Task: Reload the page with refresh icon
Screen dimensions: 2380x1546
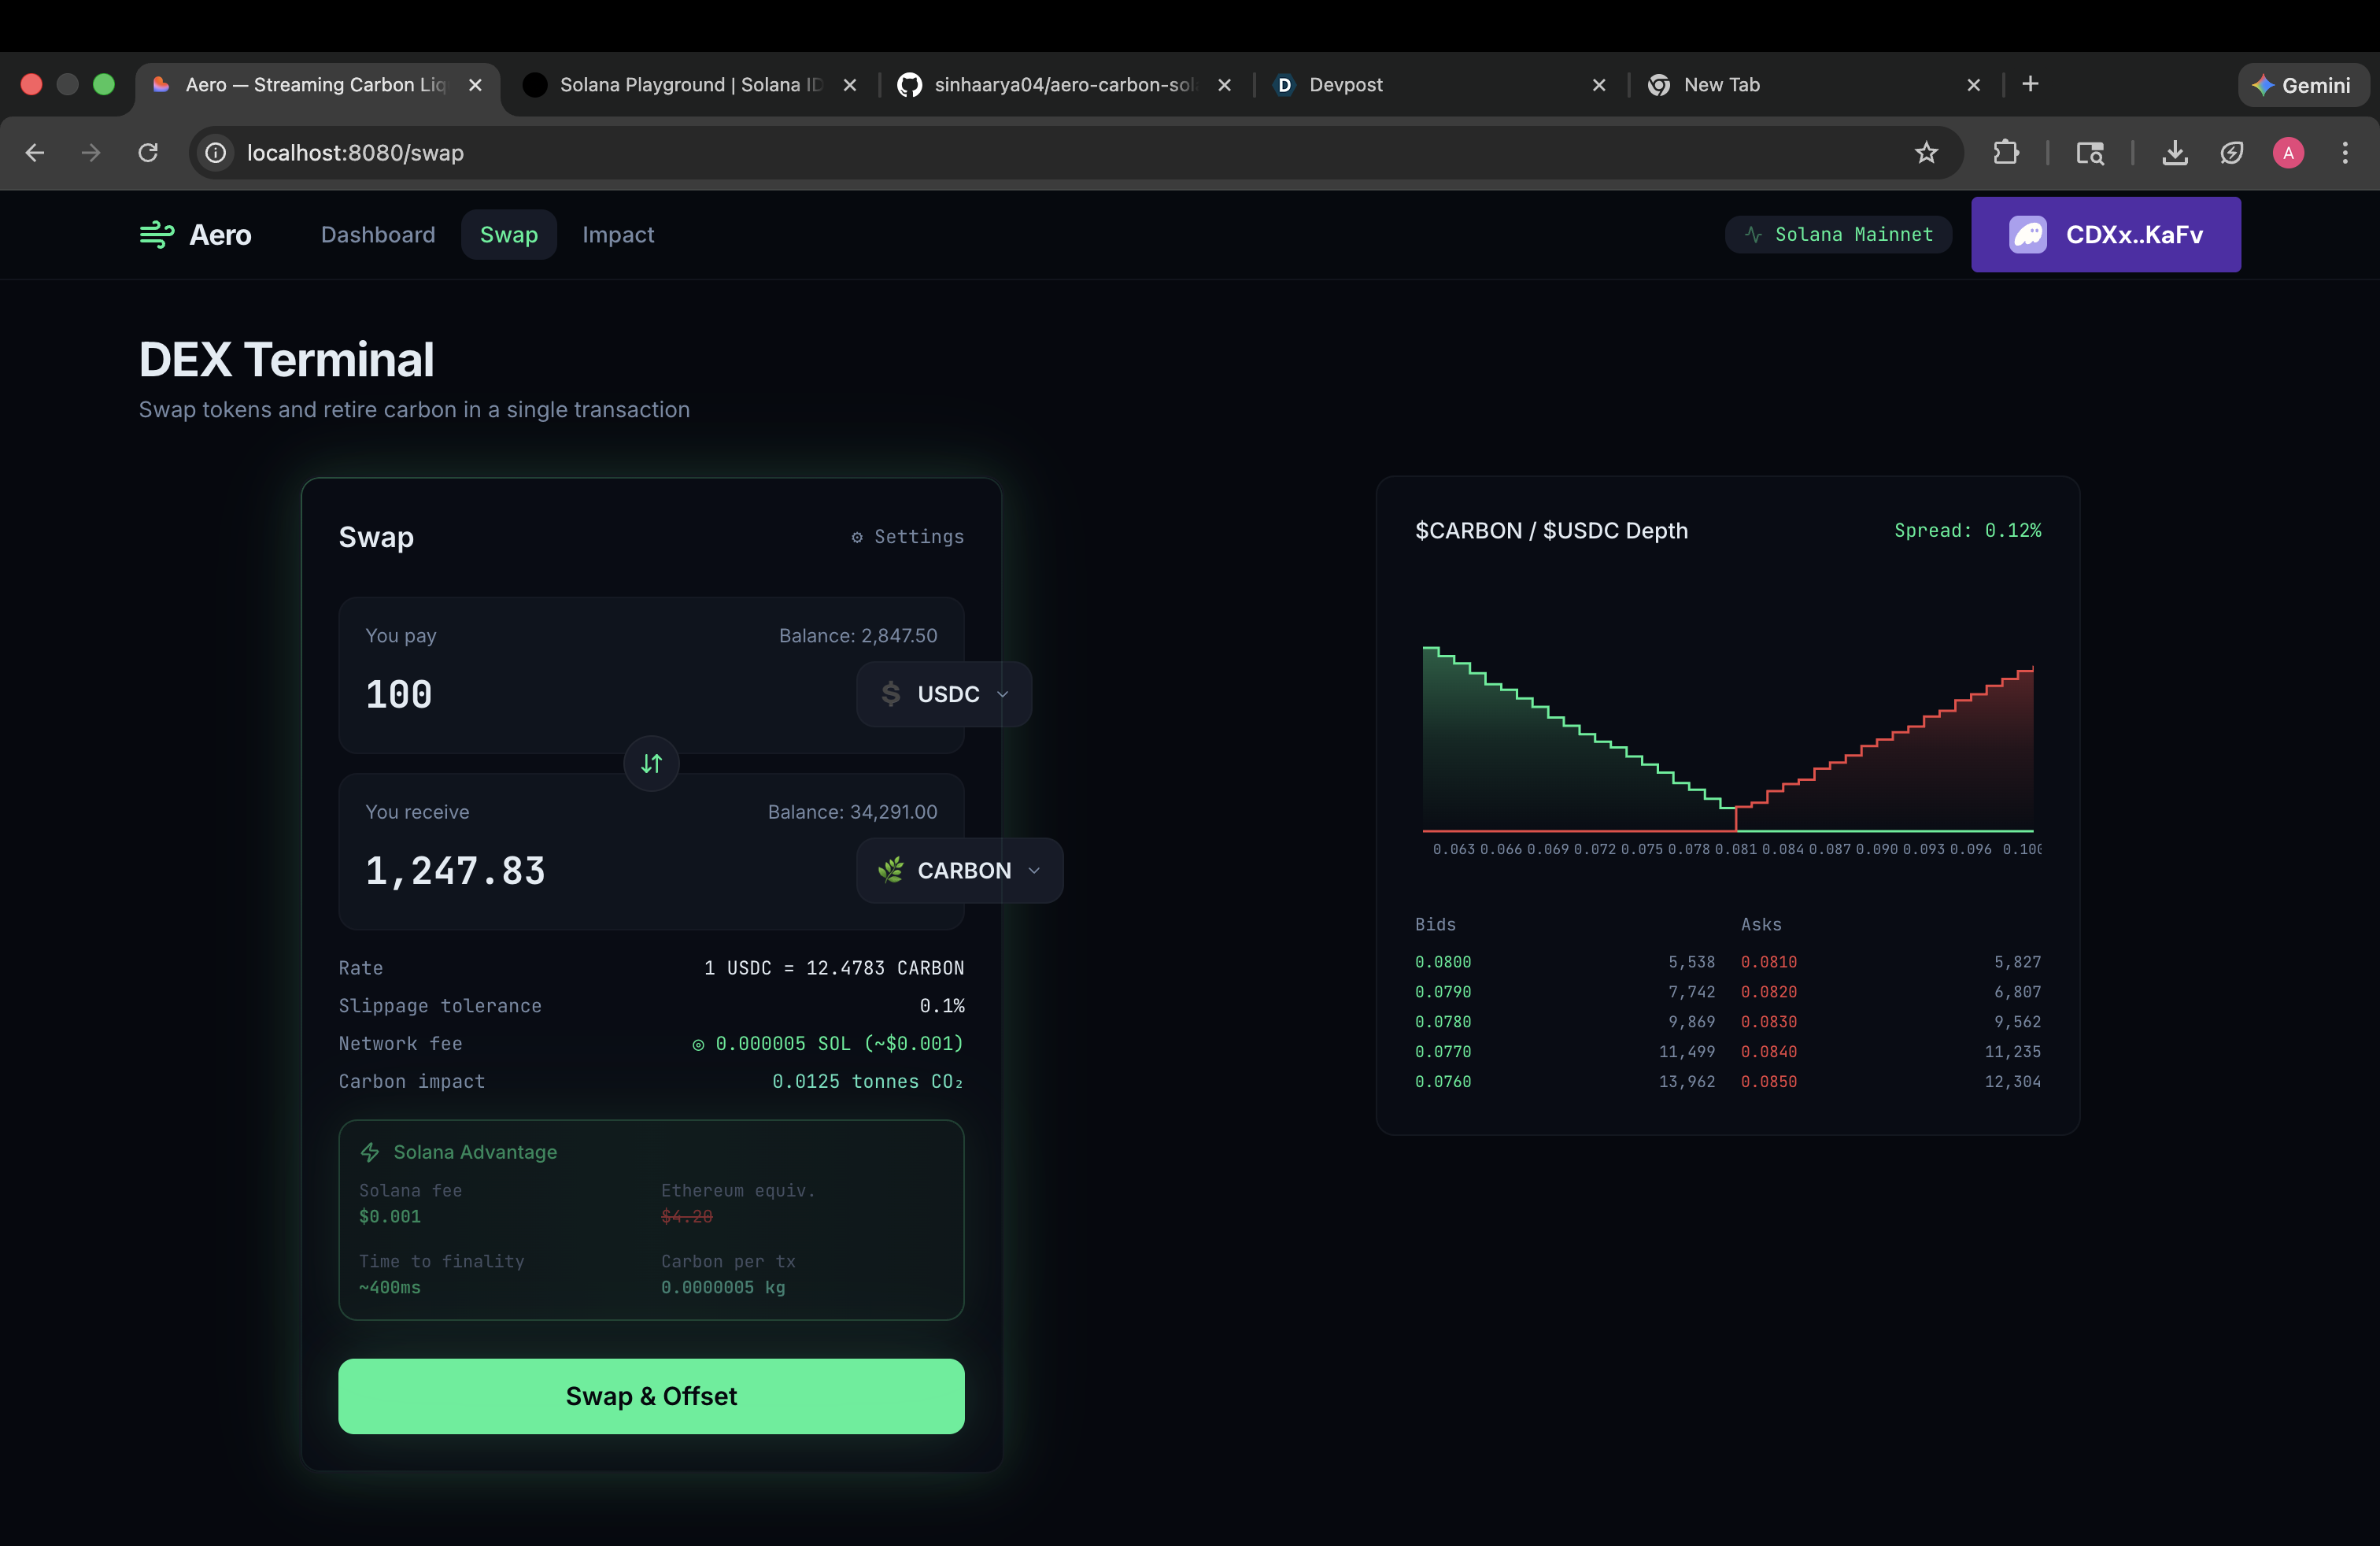Action: point(148,153)
